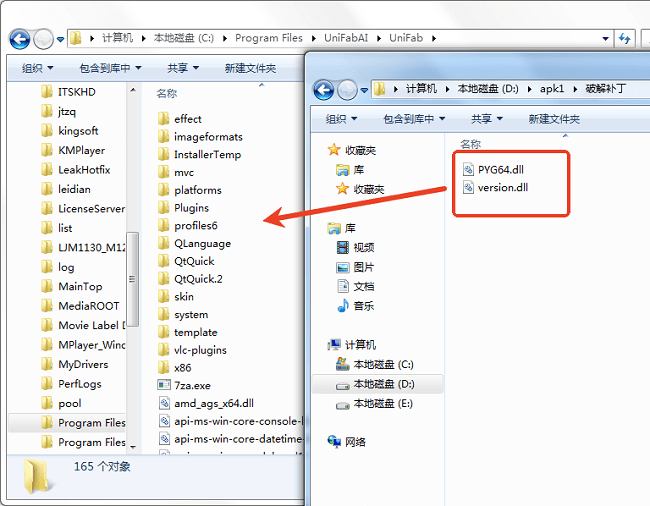Select the PYG64.dll file

[x=501, y=169]
